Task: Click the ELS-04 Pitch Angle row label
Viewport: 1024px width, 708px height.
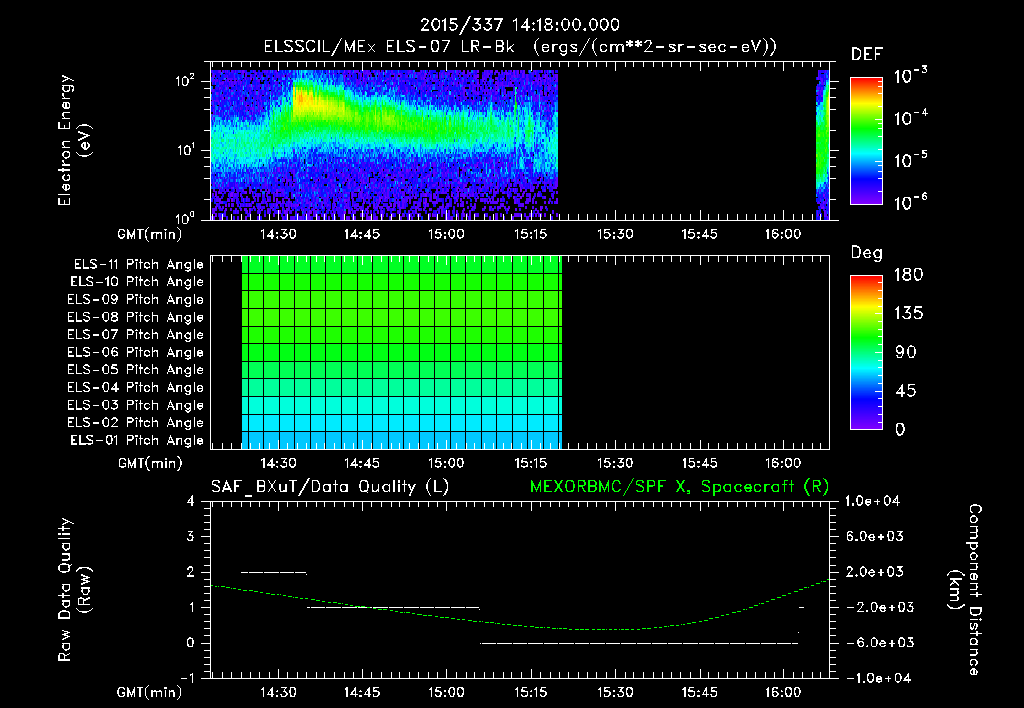Action: (136, 388)
